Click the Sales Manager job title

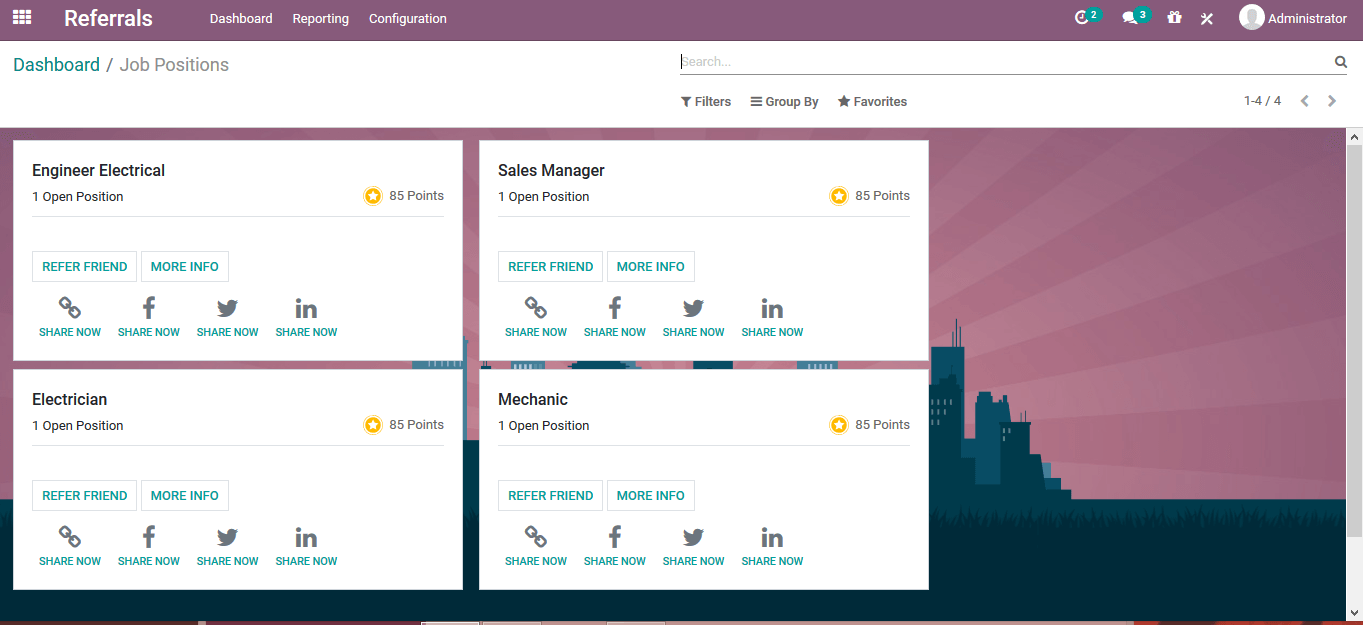pos(551,171)
